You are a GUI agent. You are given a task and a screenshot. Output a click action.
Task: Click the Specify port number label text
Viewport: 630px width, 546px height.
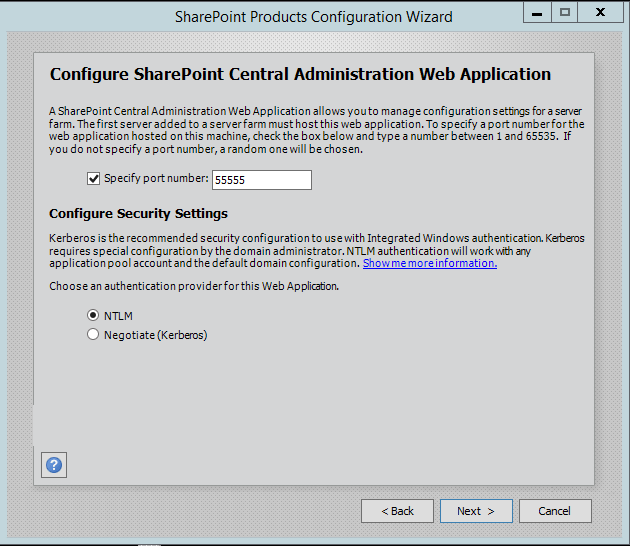coord(155,179)
